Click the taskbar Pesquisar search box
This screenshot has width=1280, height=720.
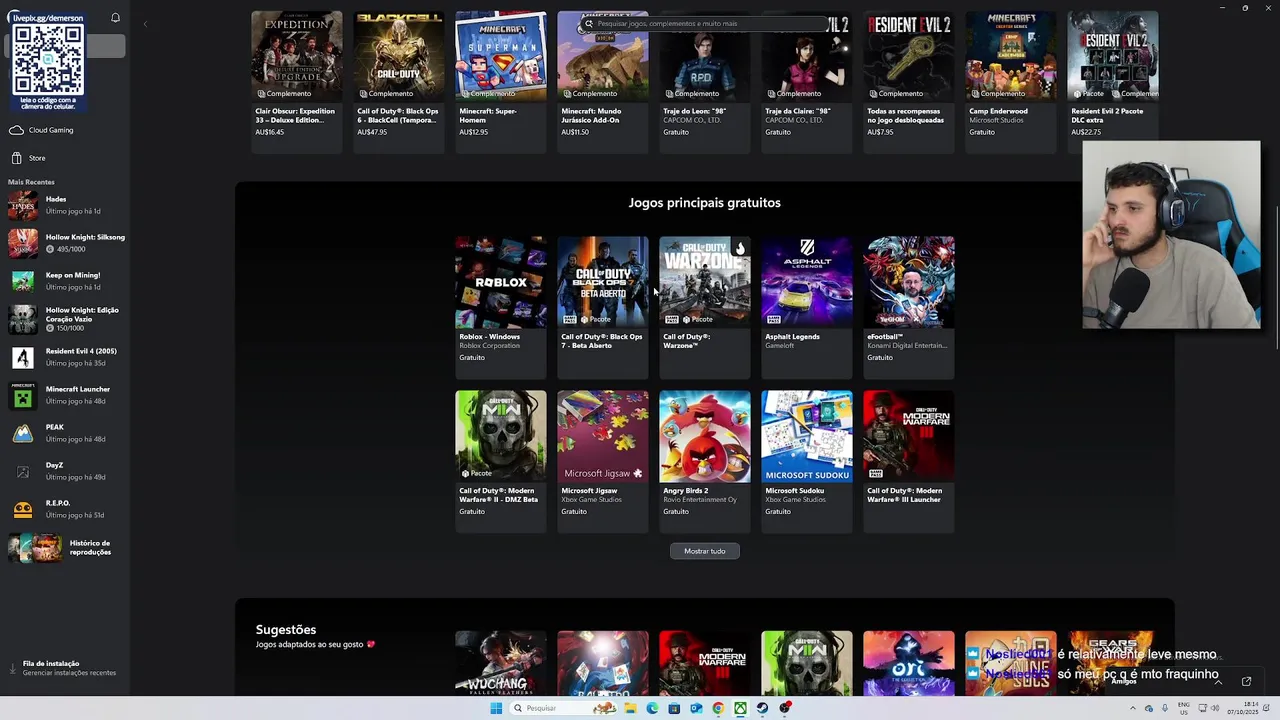pyautogui.click(x=565, y=708)
